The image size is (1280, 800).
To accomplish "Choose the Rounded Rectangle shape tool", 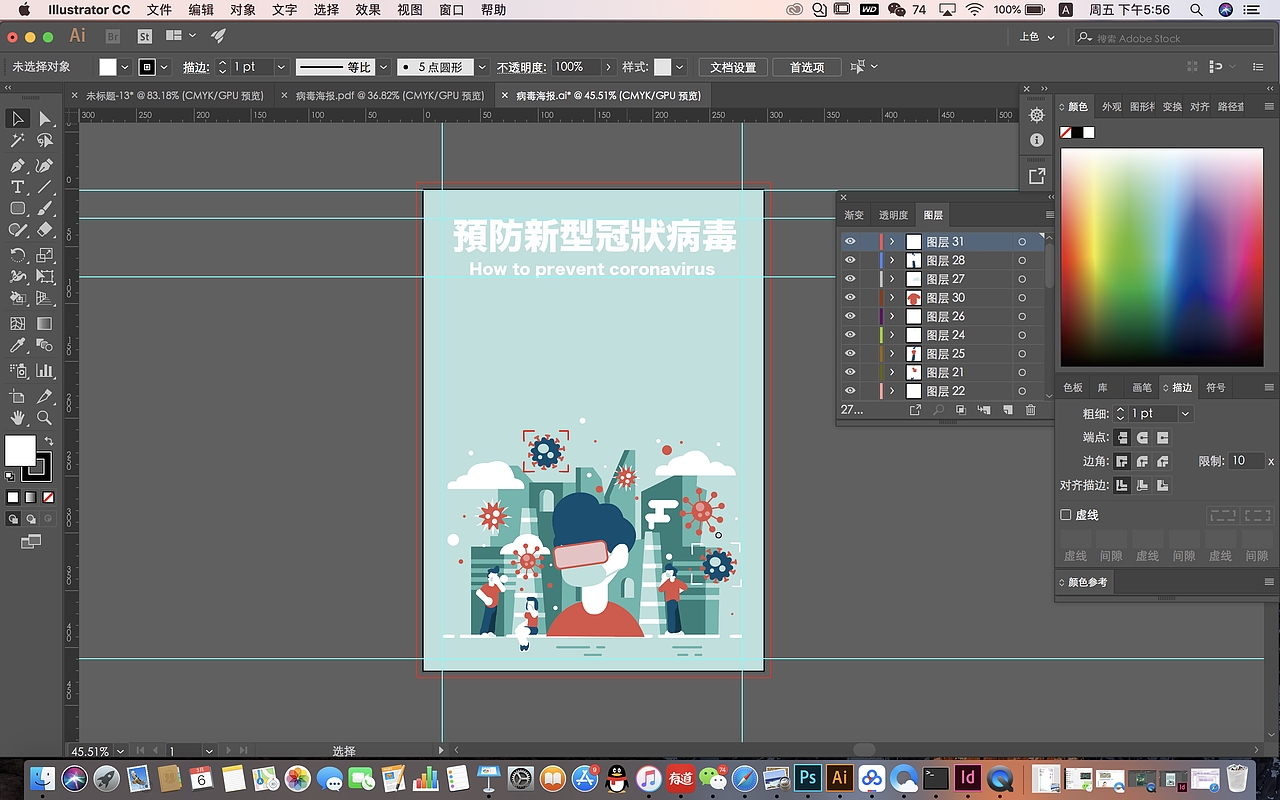I will click(x=18, y=209).
